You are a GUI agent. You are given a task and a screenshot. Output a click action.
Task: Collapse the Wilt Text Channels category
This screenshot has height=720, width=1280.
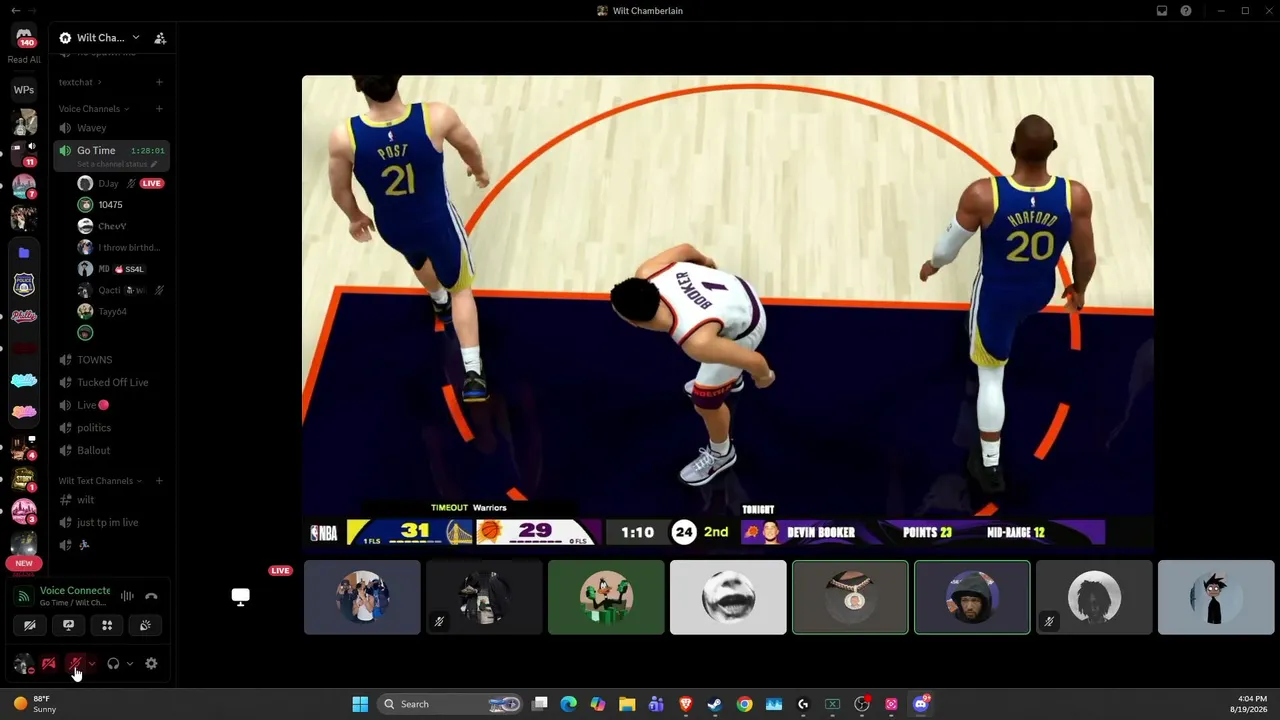[x=100, y=481]
